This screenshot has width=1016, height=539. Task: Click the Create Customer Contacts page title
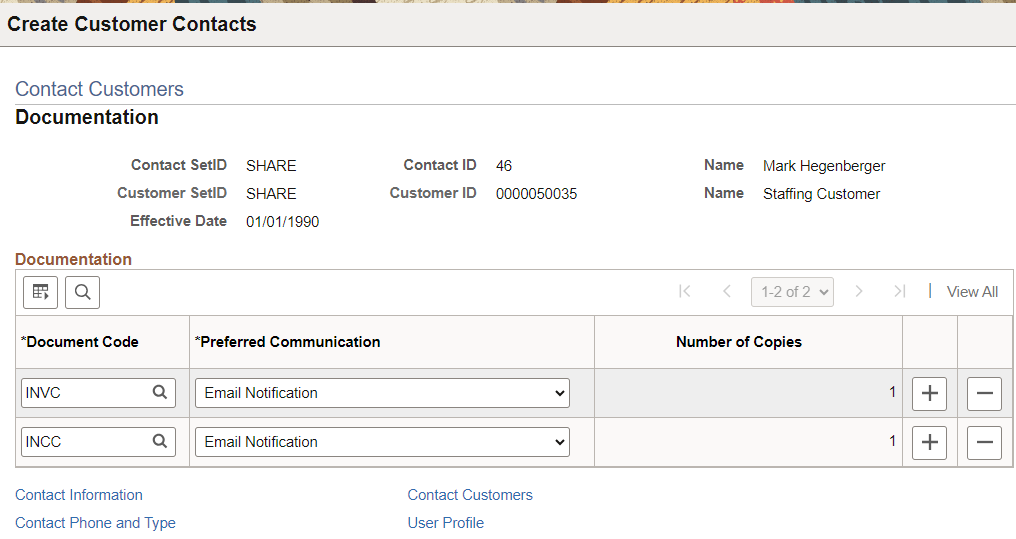pos(132,24)
